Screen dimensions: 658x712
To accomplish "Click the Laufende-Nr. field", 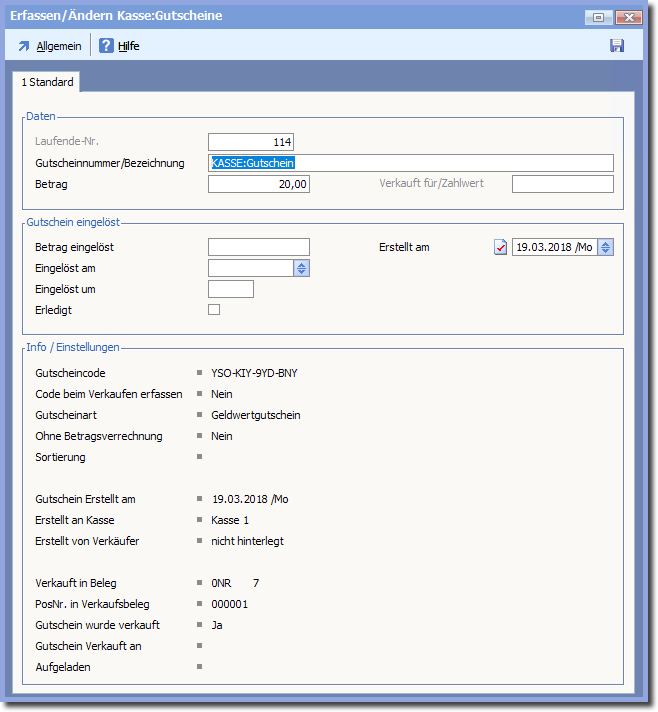I will (x=251, y=142).
